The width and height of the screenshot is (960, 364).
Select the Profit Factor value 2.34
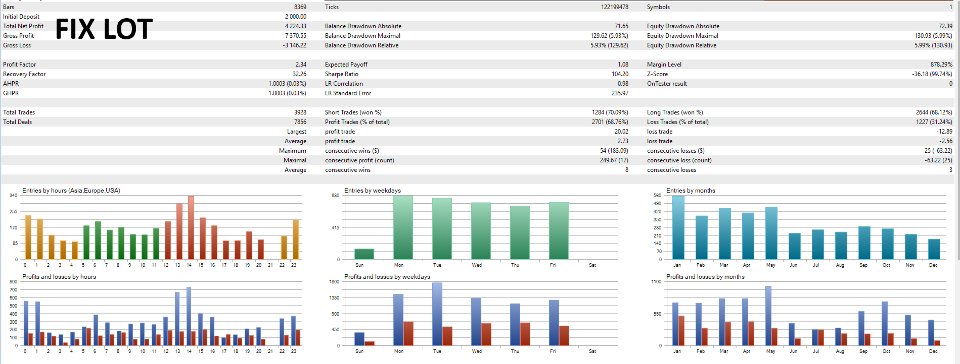coord(301,64)
